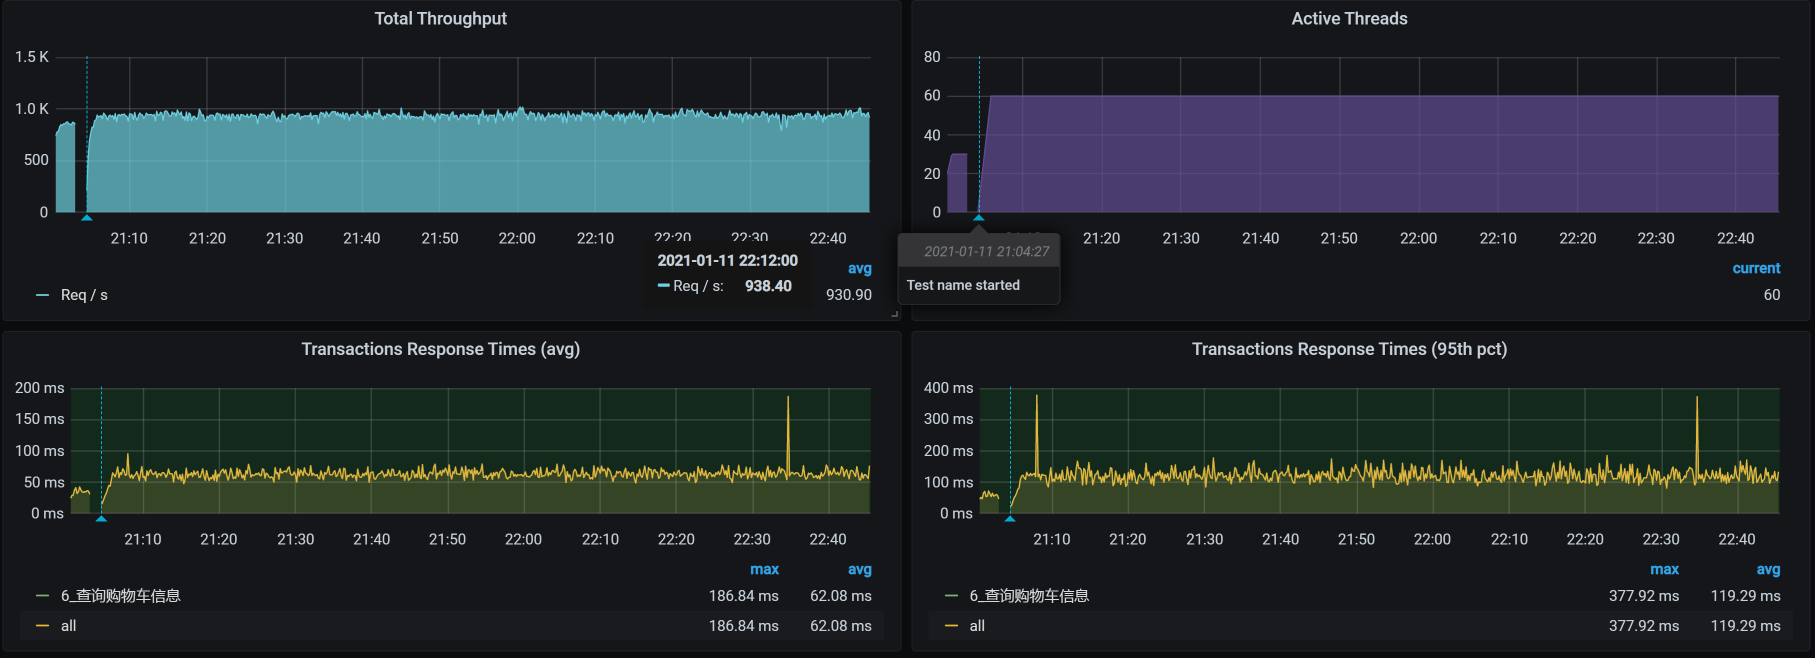Sort by 'avg' column in 95th pct panel
Screen dimensions: 1815x658
[1768, 569]
